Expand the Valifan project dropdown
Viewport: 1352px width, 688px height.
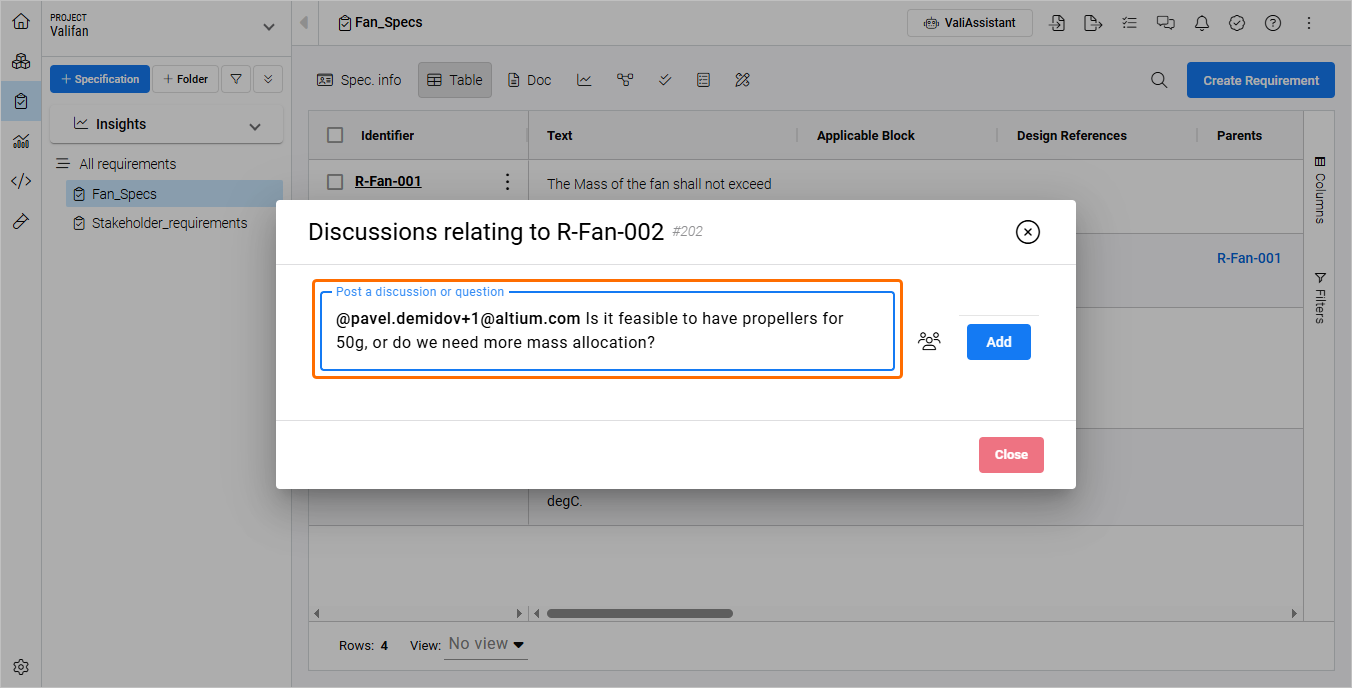tap(267, 27)
